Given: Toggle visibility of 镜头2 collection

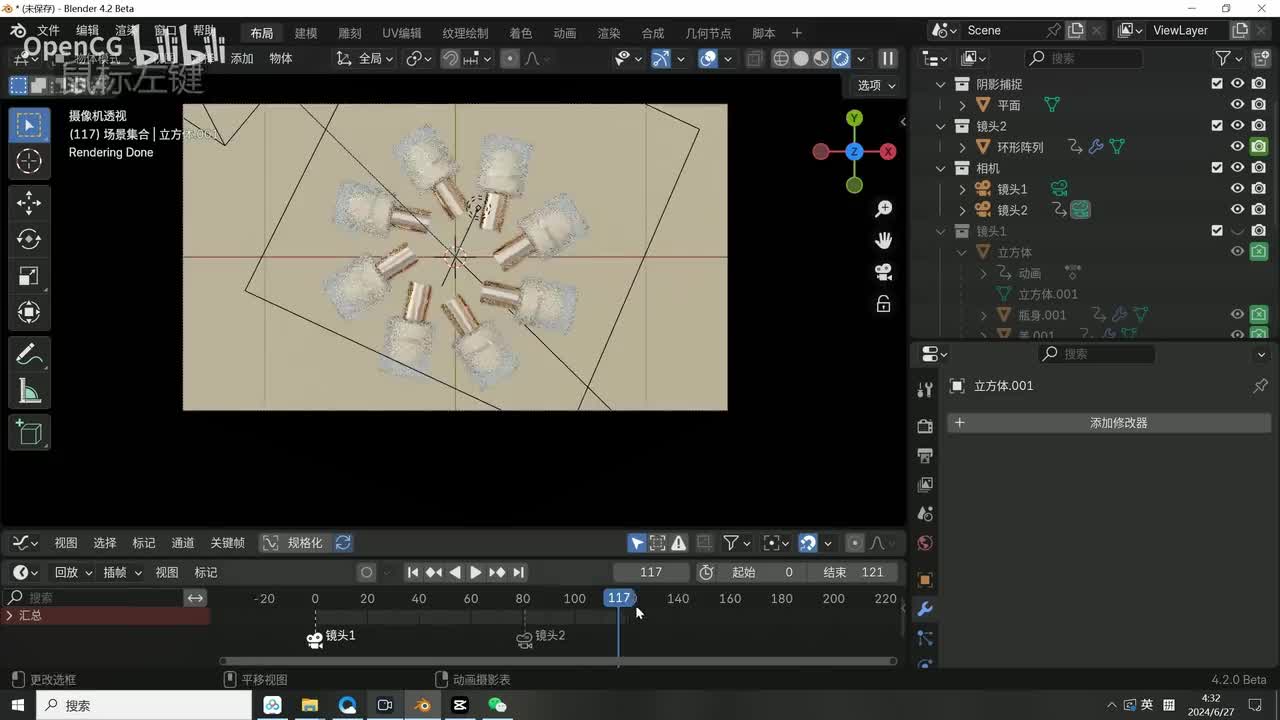Looking at the screenshot, I should coord(1237,126).
